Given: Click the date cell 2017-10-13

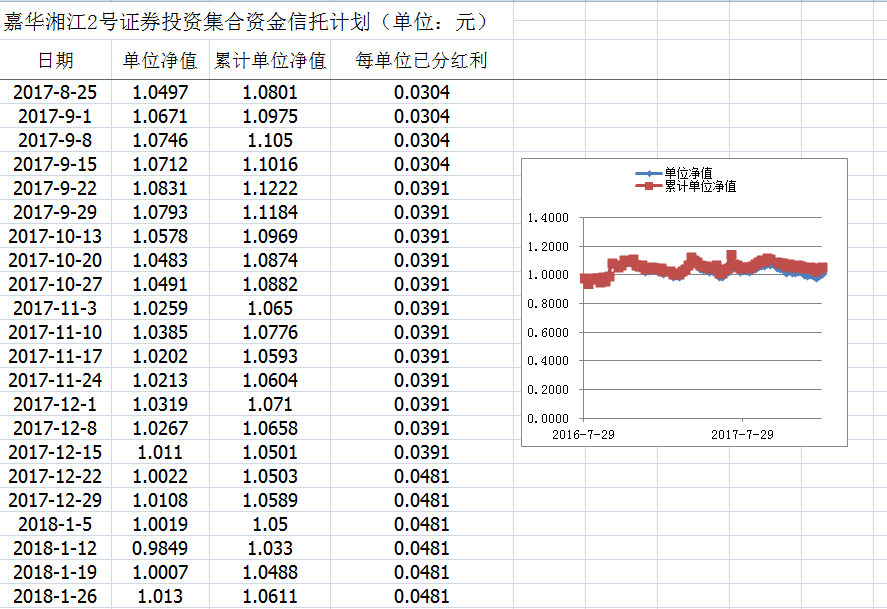Looking at the screenshot, I should tap(55, 236).
